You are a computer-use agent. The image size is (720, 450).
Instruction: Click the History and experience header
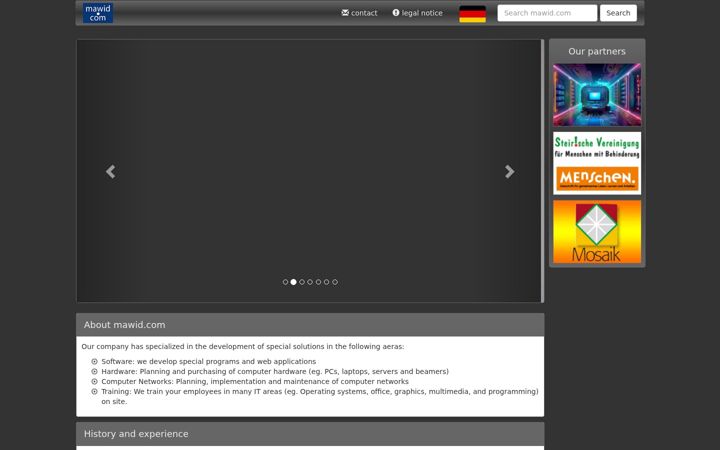click(310, 434)
